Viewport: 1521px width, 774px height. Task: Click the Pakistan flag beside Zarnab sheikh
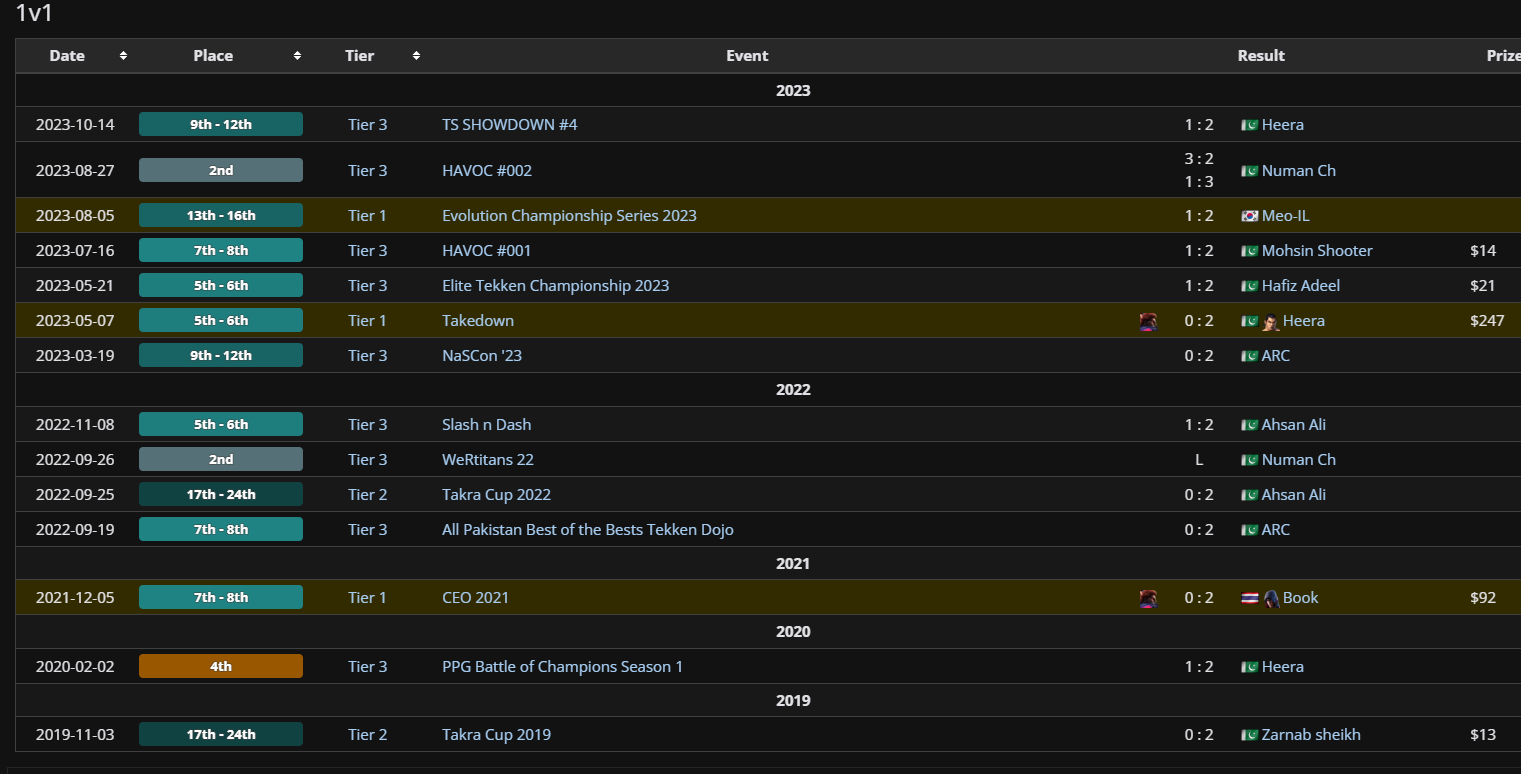click(x=1249, y=735)
